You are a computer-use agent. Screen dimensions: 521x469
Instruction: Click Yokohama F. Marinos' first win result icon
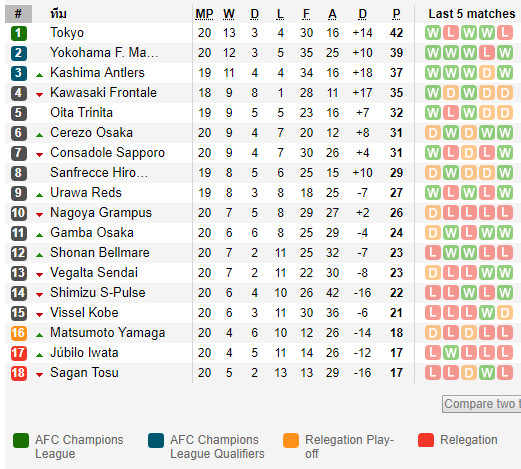click(x=433, y=53)
